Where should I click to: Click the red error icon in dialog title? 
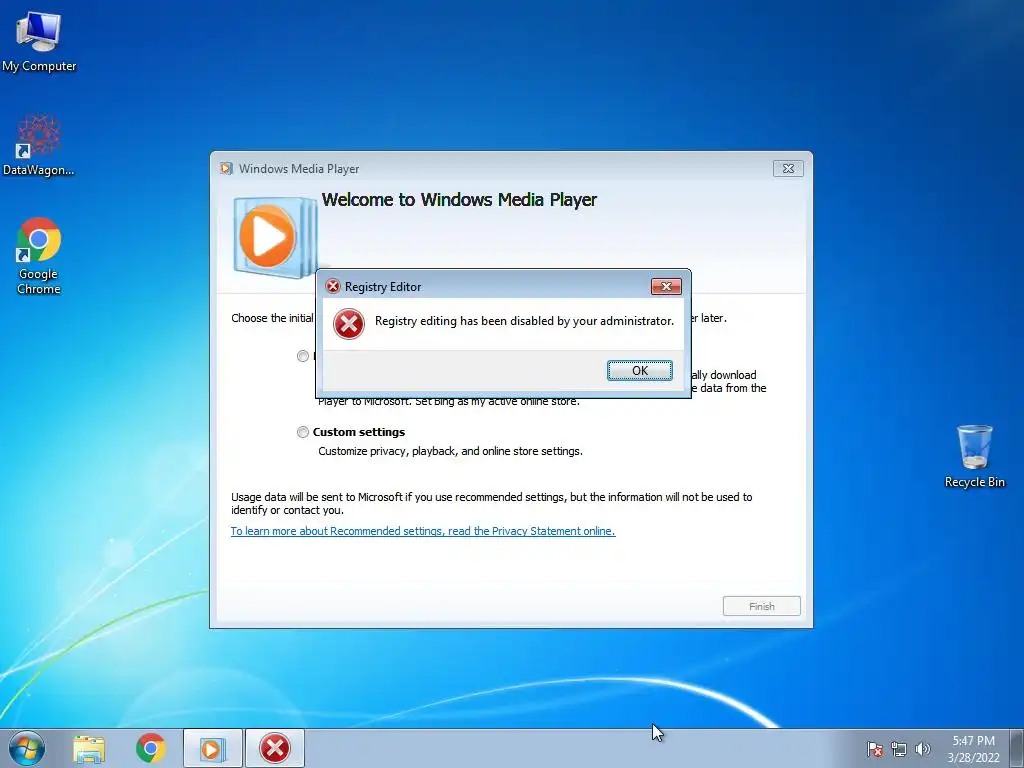(x=333, y=287)
